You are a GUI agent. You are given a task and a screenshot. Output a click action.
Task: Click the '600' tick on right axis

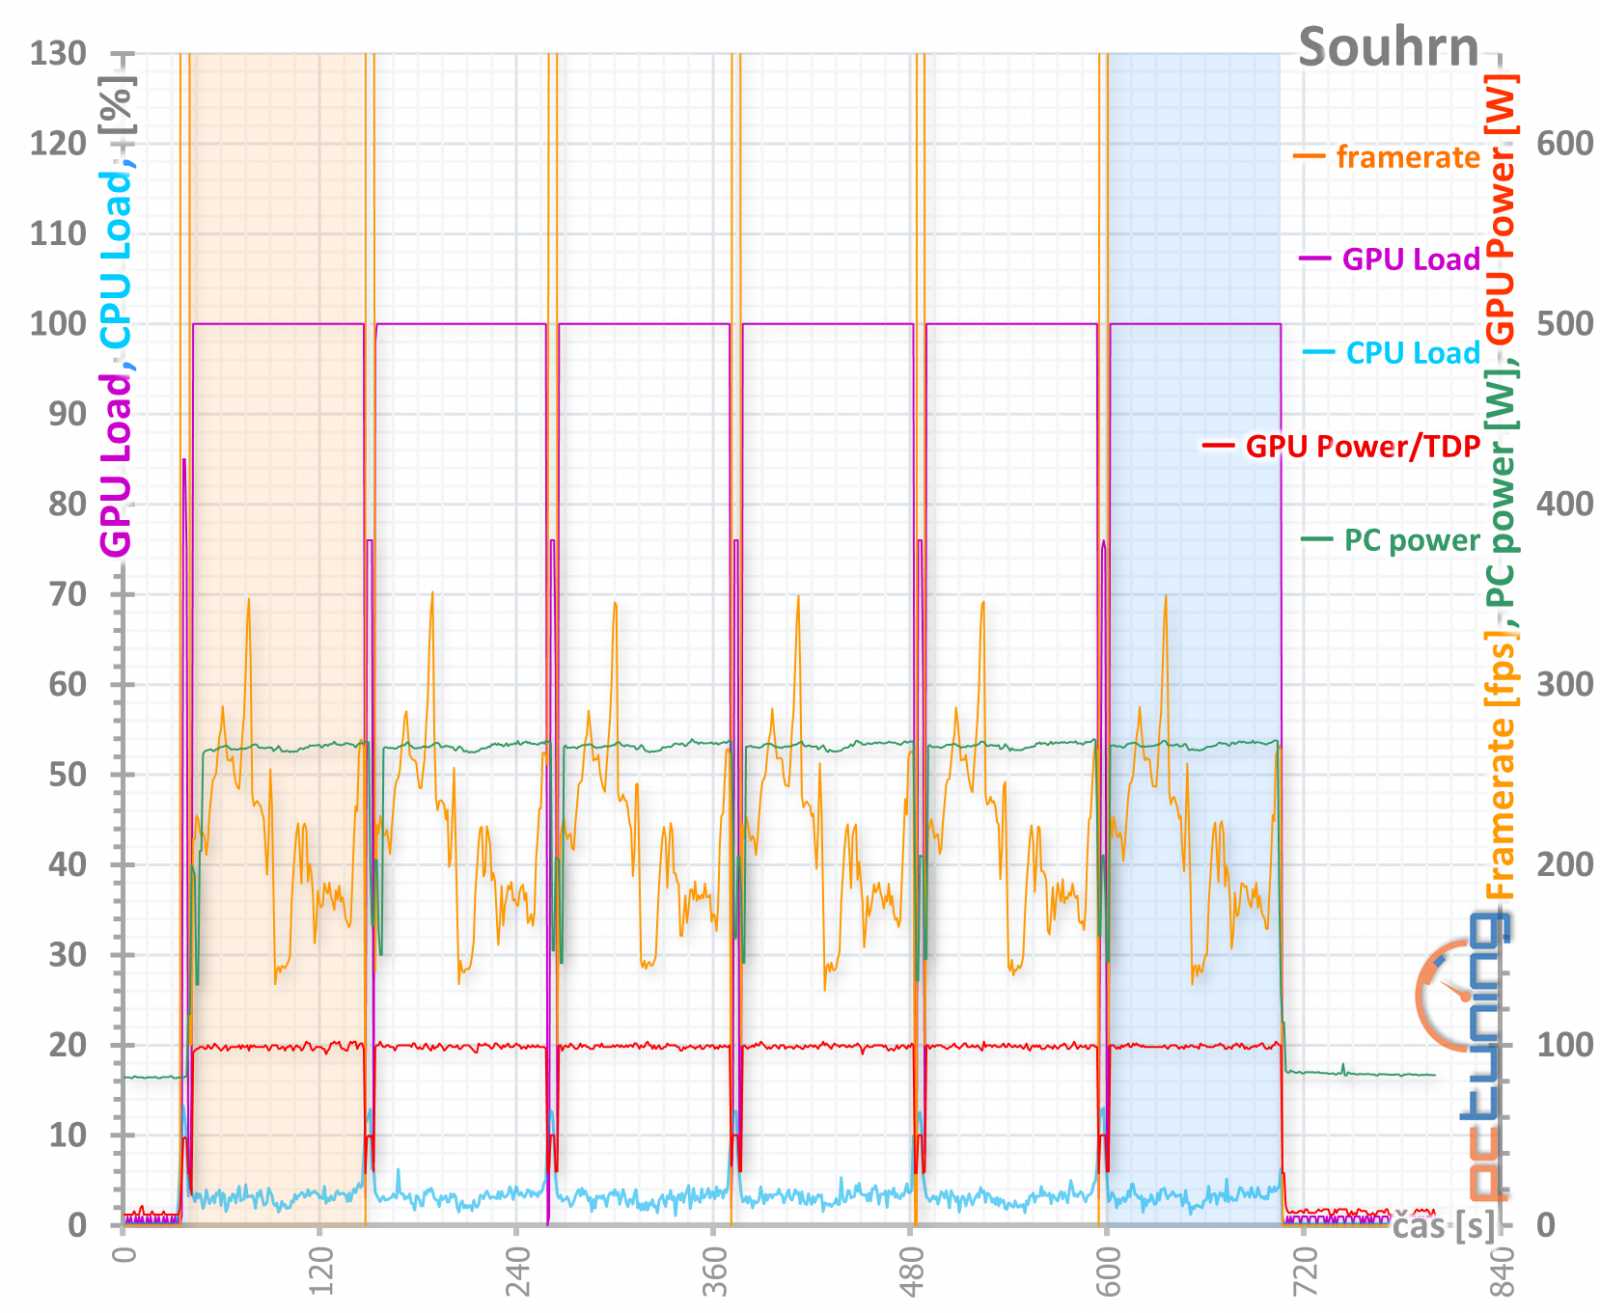click(1565, 144)
